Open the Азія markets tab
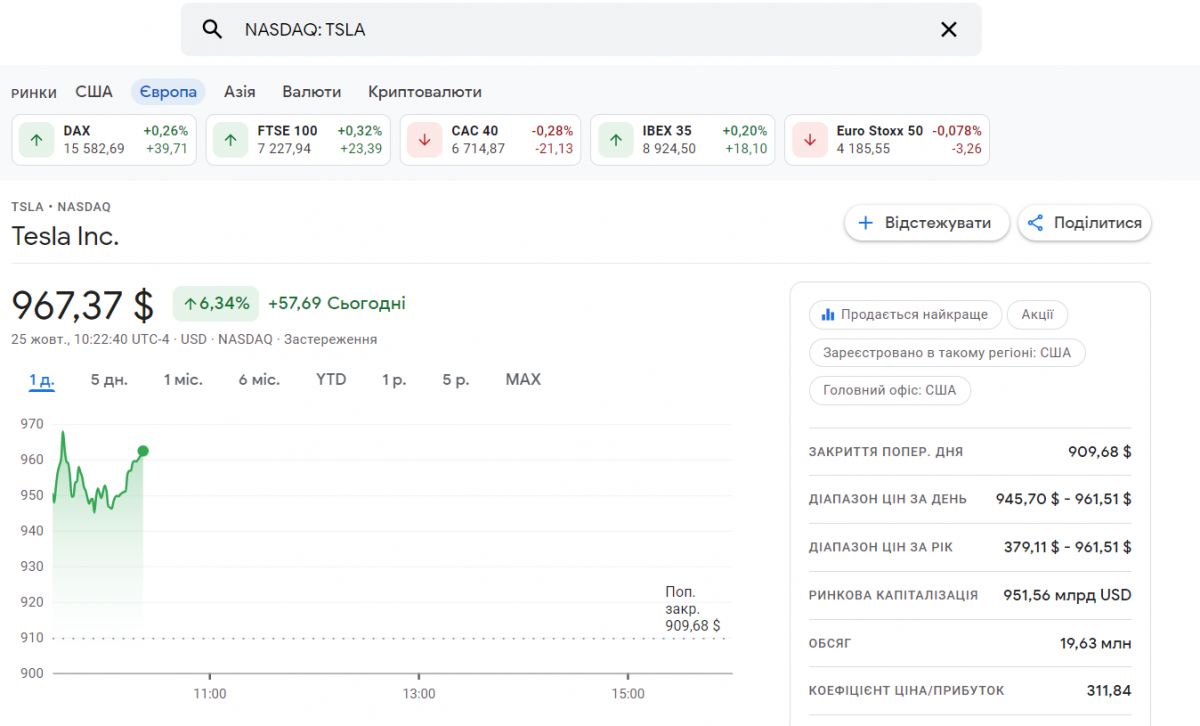The height and width of the screenshot is (726, 1200). coord(240,92)
